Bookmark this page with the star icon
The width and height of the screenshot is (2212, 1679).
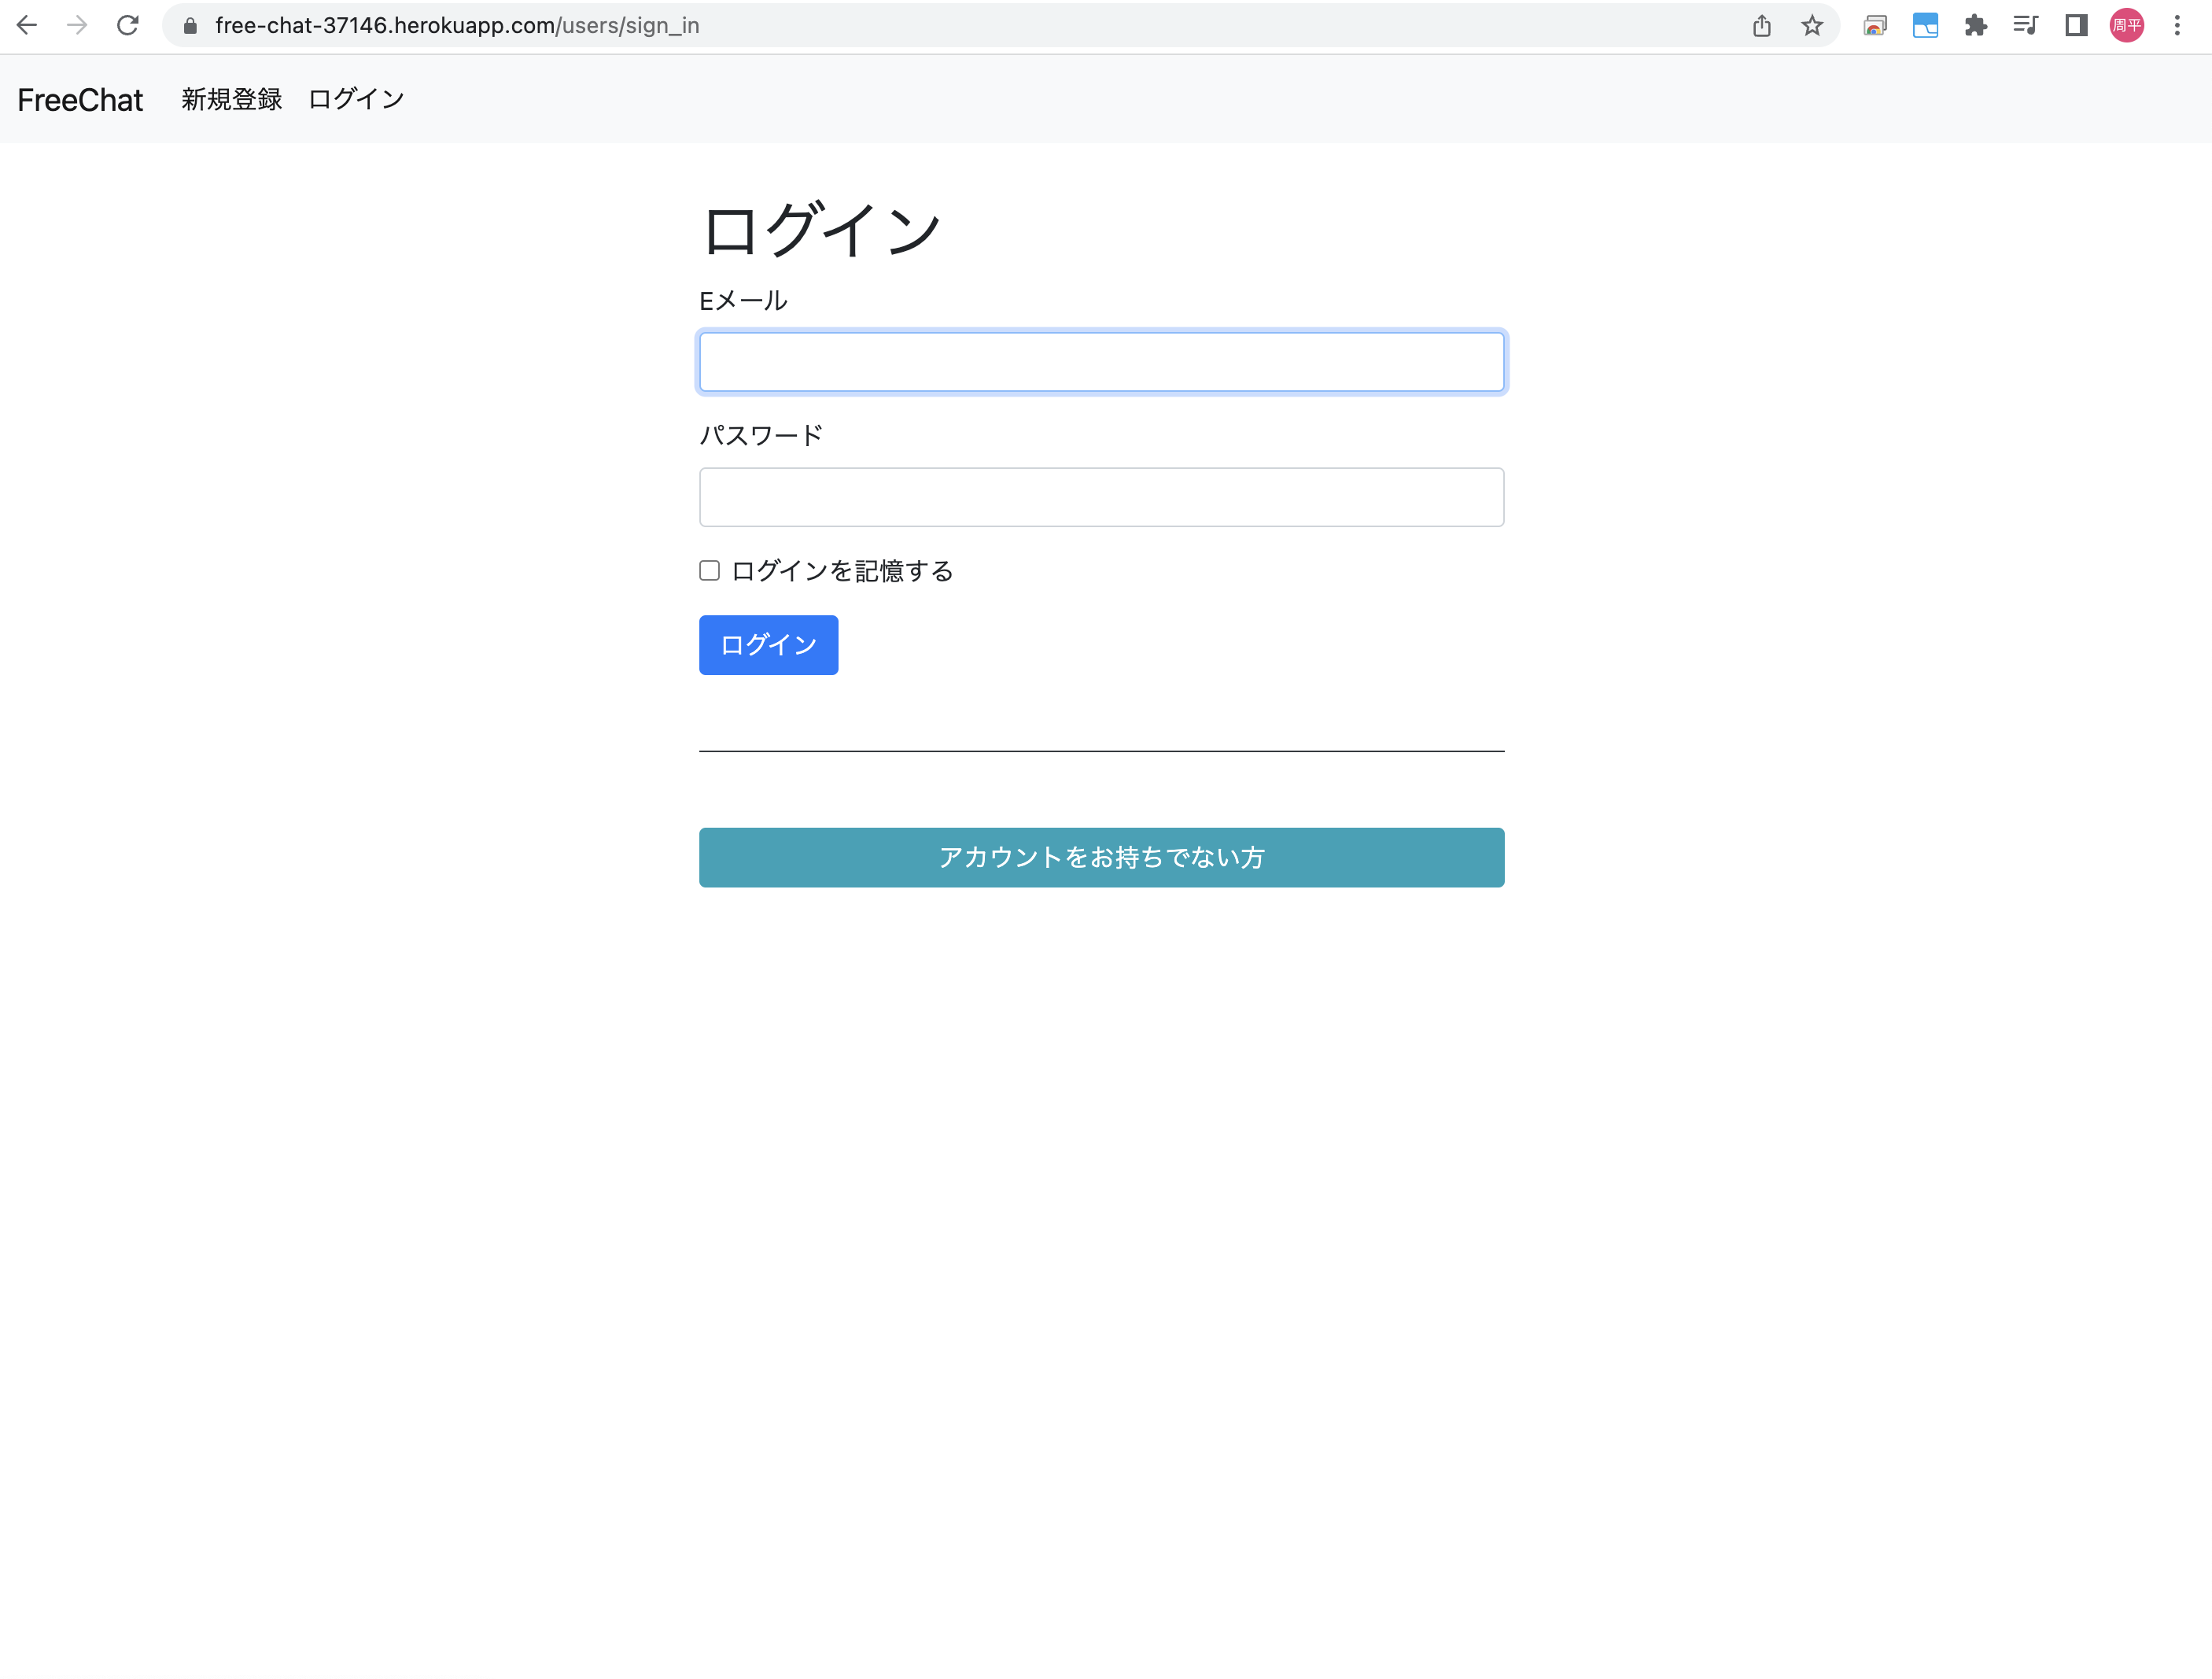coord(1812,25)
